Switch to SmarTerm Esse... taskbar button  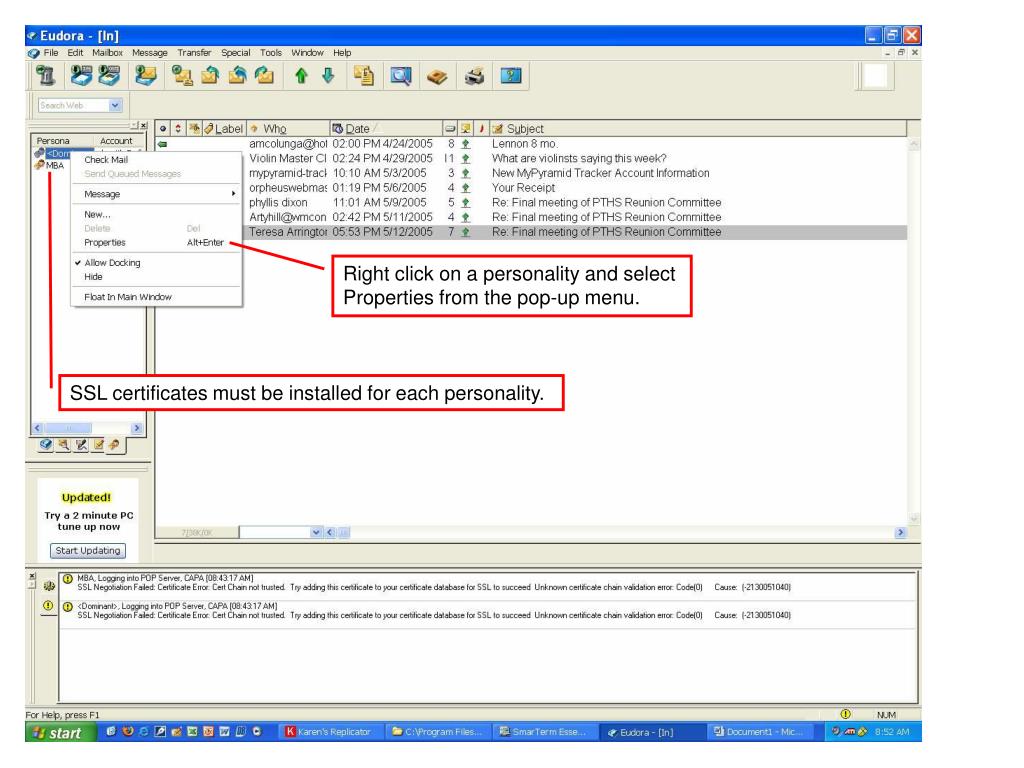[x=543, y=732]
